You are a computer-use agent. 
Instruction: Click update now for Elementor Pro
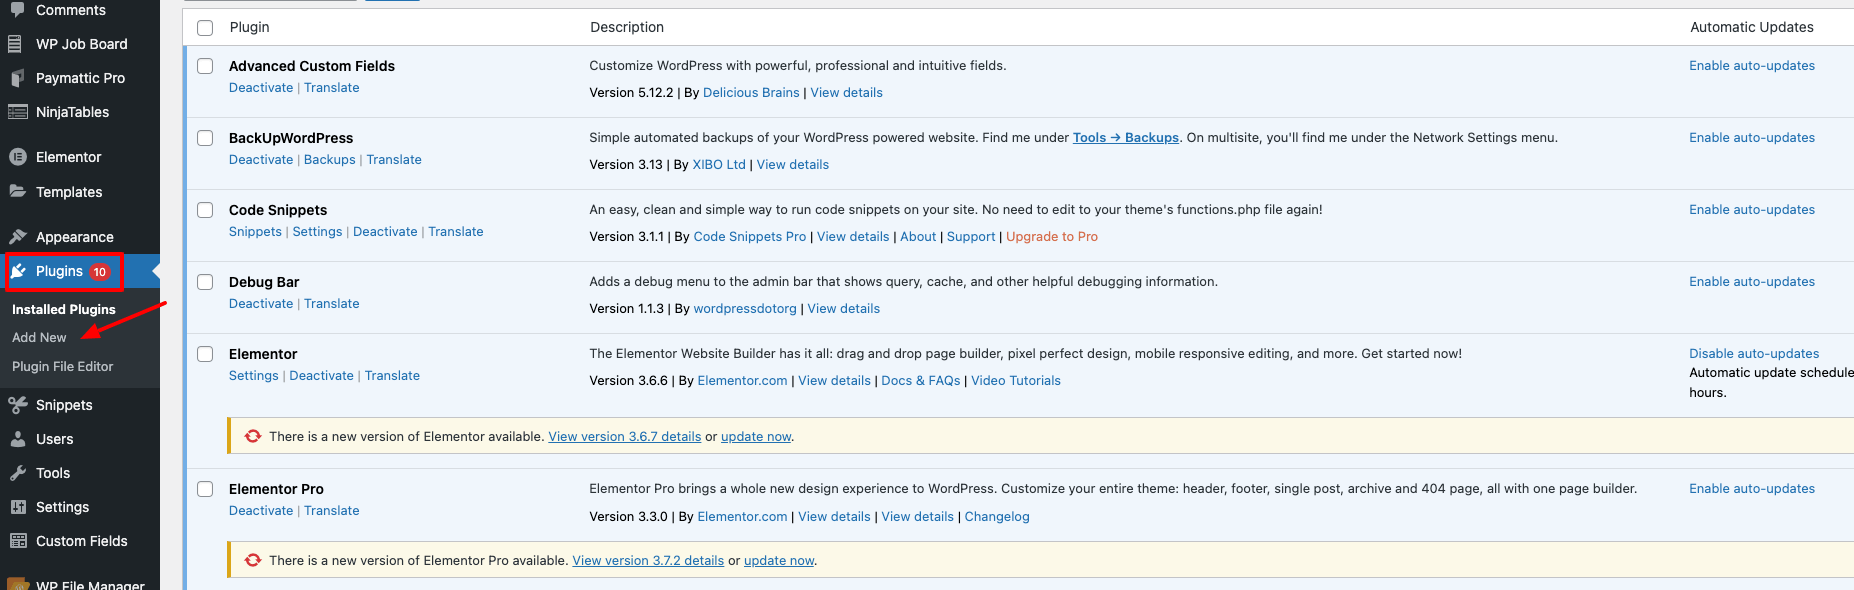(x=779, y=561)
